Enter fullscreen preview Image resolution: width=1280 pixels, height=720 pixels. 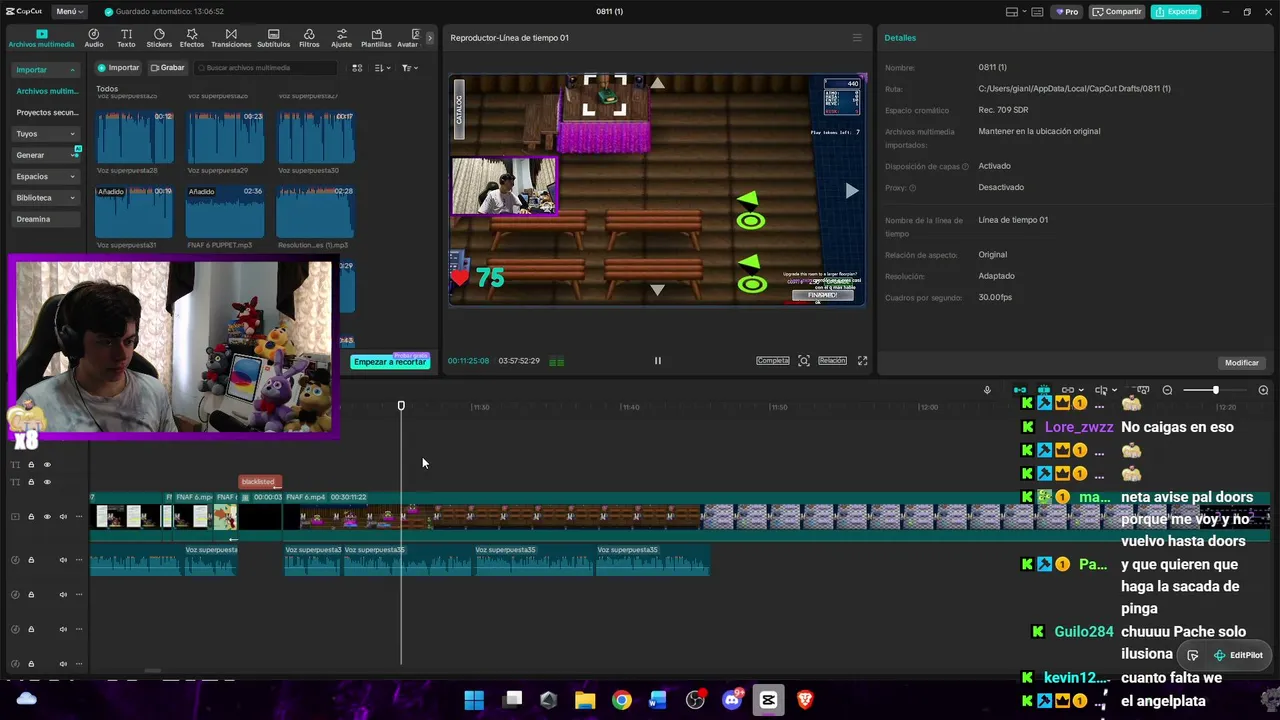(x=863, y=361)
